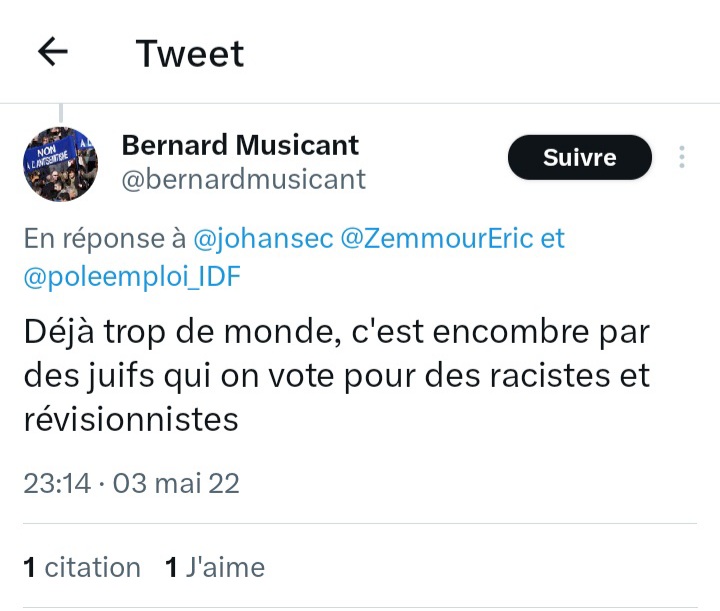
Task: Open the @poleemploi_IDF mention link
Action: pyautogui.click(x=132, y=277)
